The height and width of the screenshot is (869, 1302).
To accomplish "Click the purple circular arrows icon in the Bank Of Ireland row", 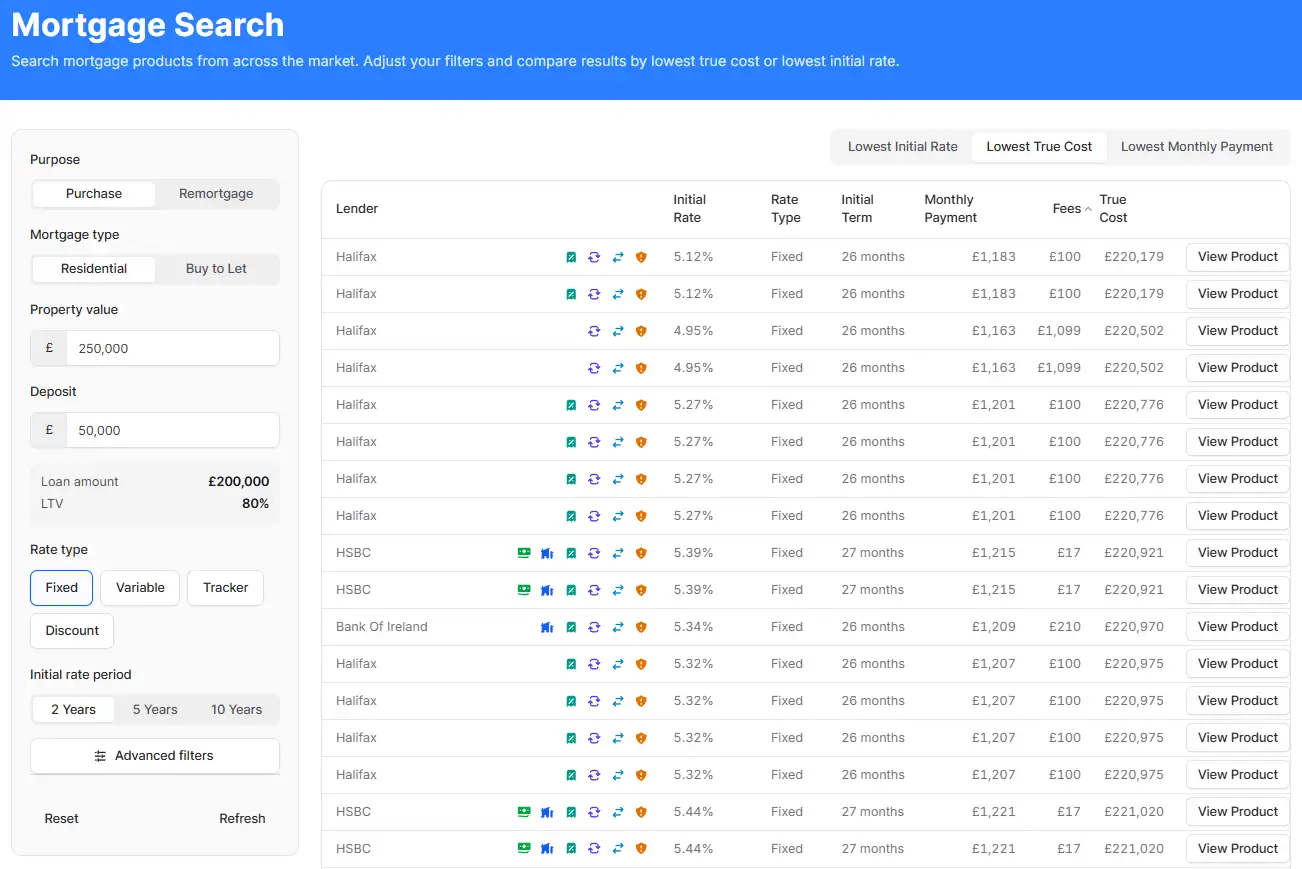I will click(594, 627).
